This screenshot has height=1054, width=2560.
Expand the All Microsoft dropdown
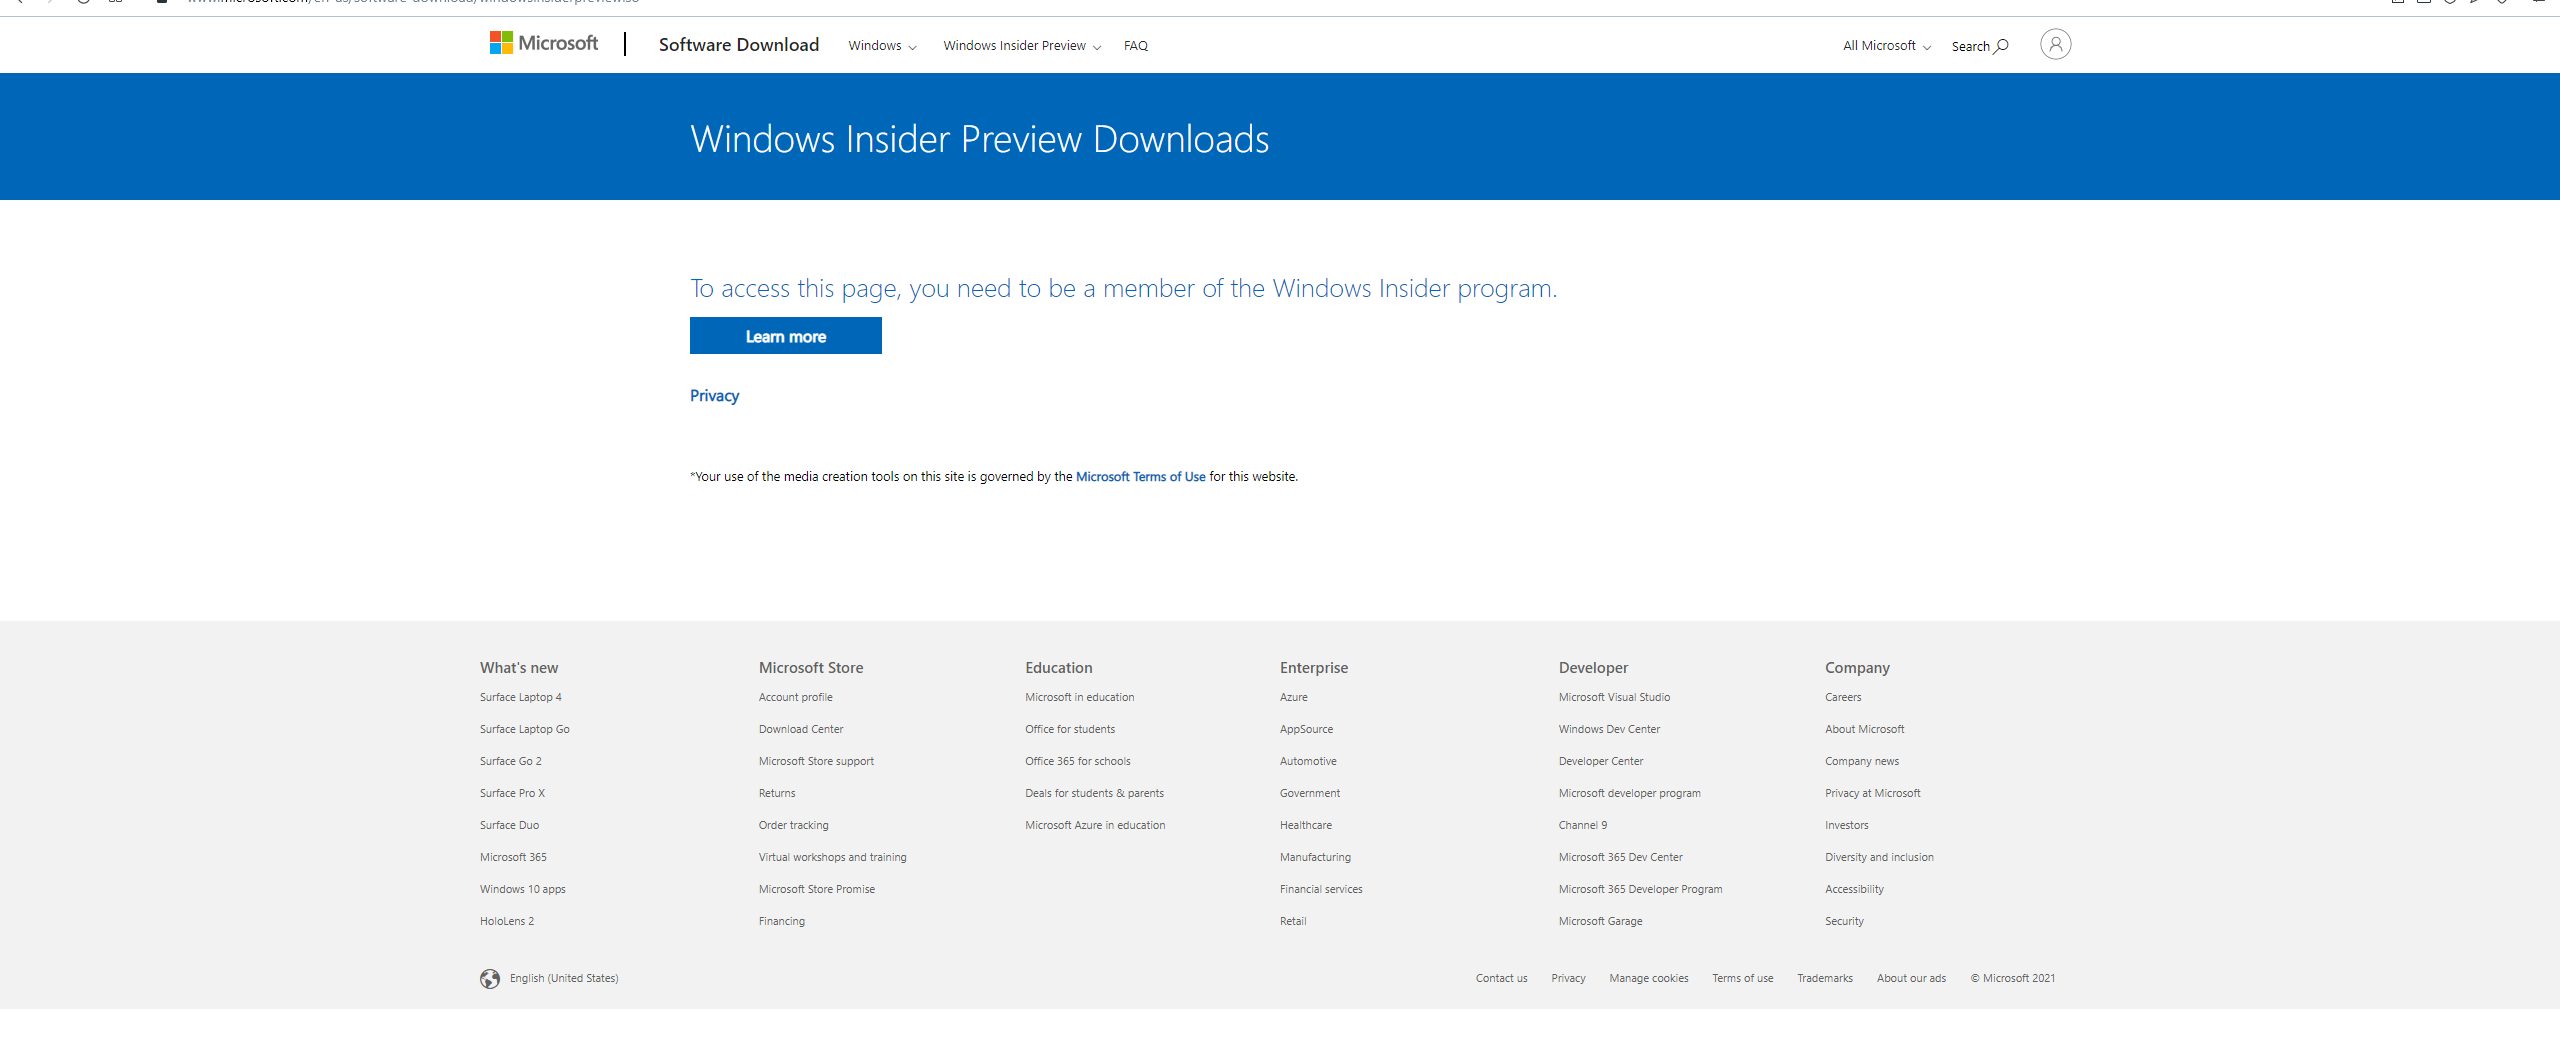tap(1887, 46)
